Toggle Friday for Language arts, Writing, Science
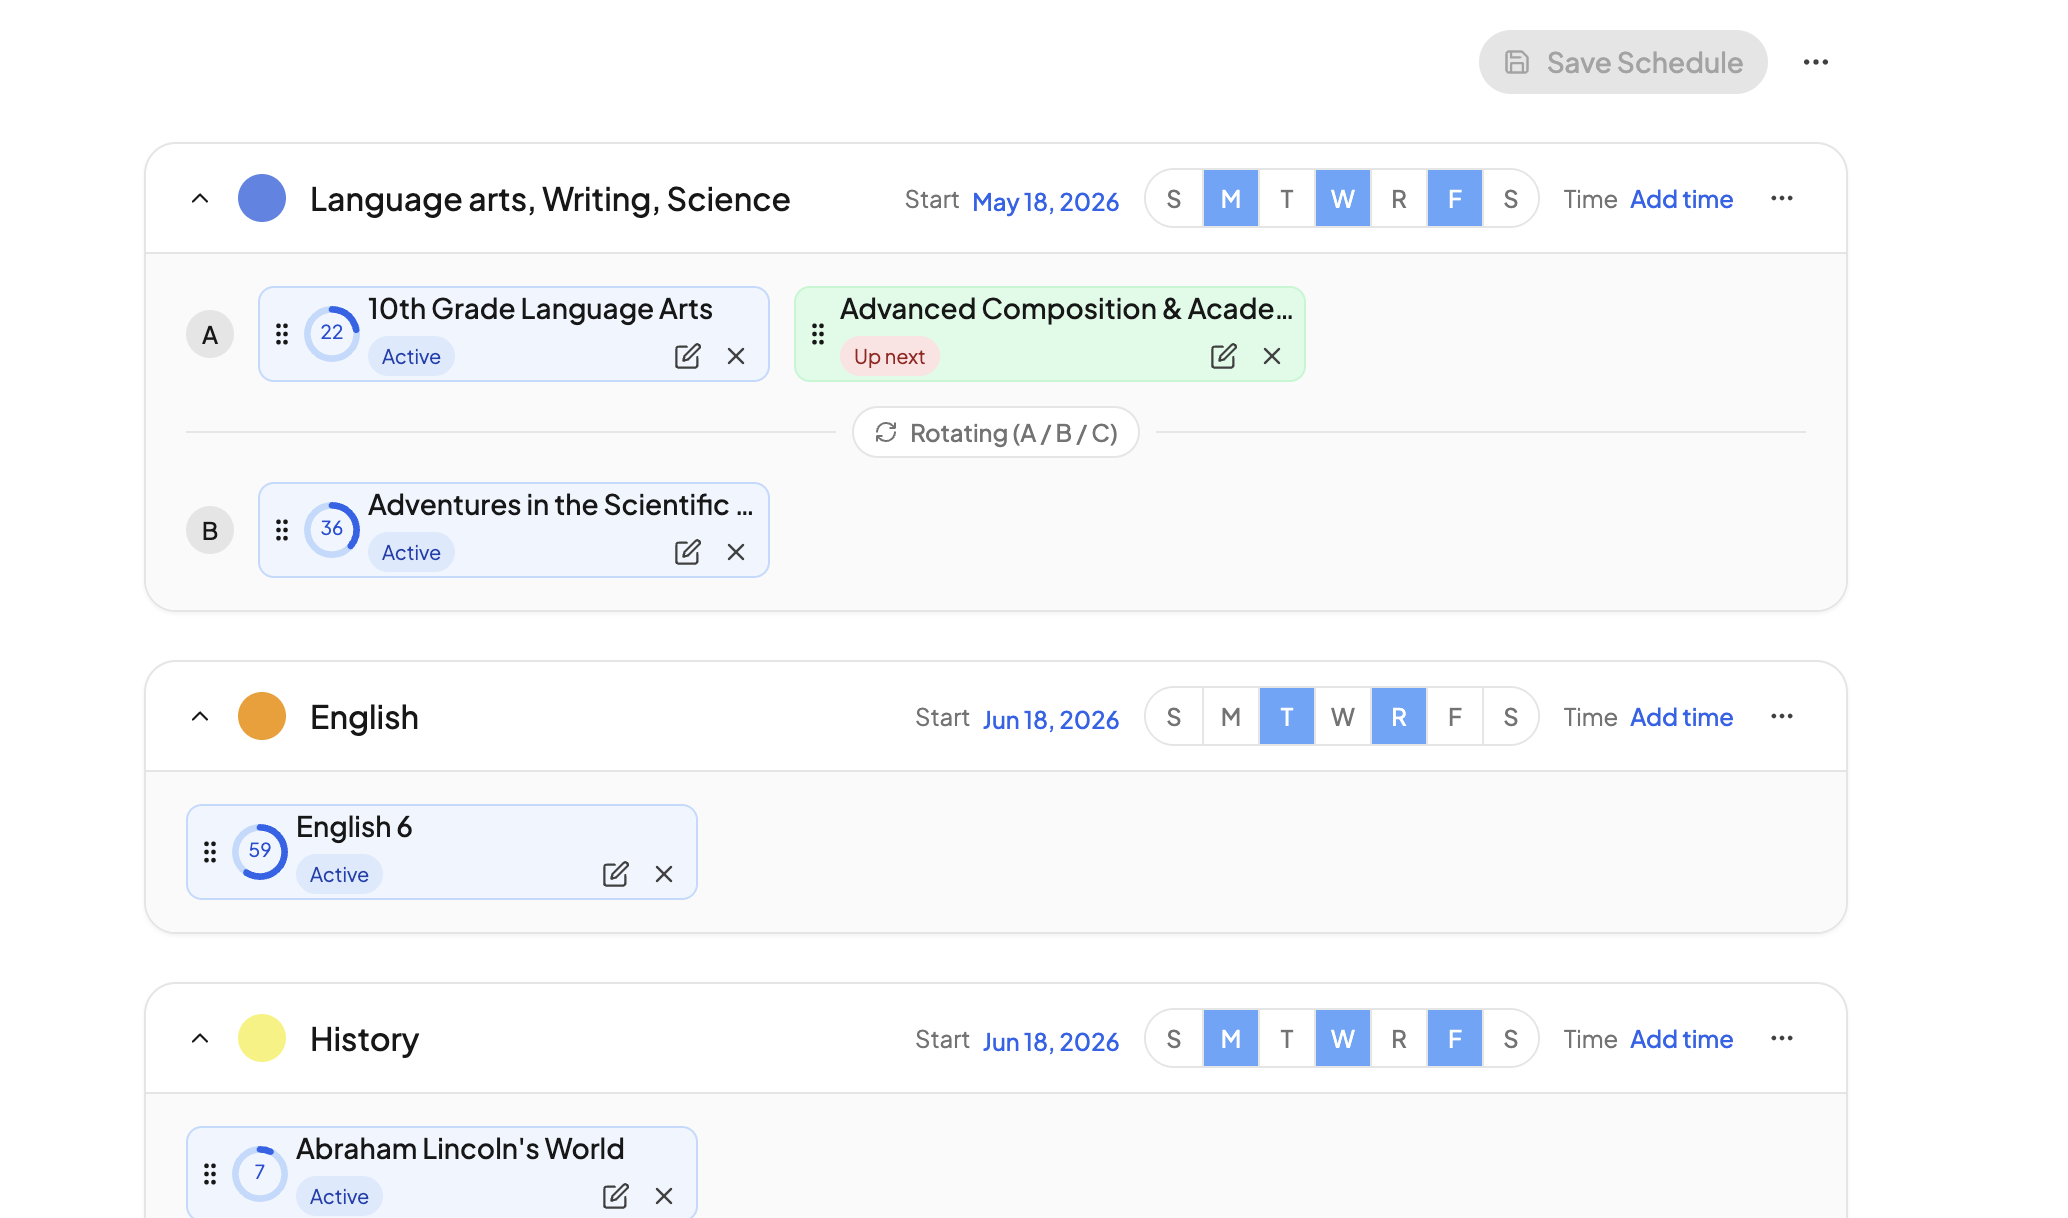Viewport: 2068px width, 1218px height. click(x=1455, y=198)
